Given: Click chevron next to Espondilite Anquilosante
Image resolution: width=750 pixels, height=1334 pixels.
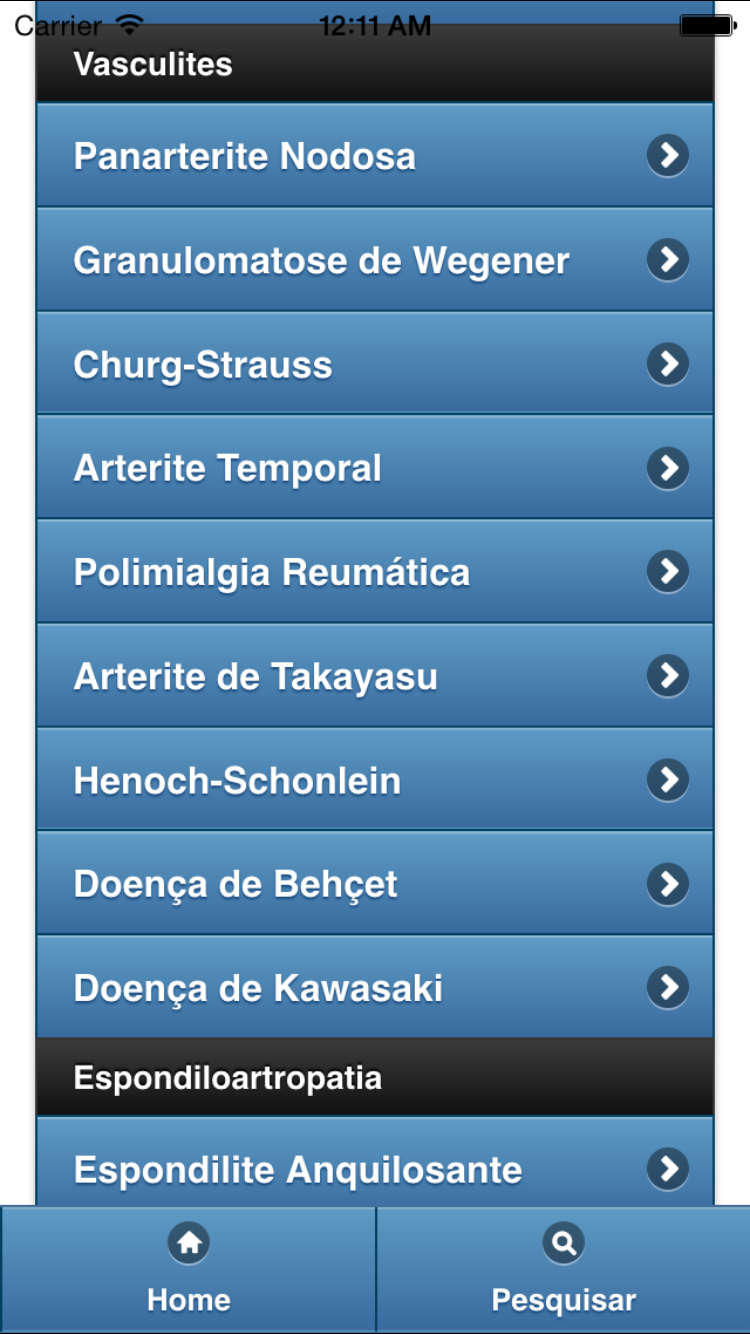Looking at the screenshot, I should click(668, 1168).
